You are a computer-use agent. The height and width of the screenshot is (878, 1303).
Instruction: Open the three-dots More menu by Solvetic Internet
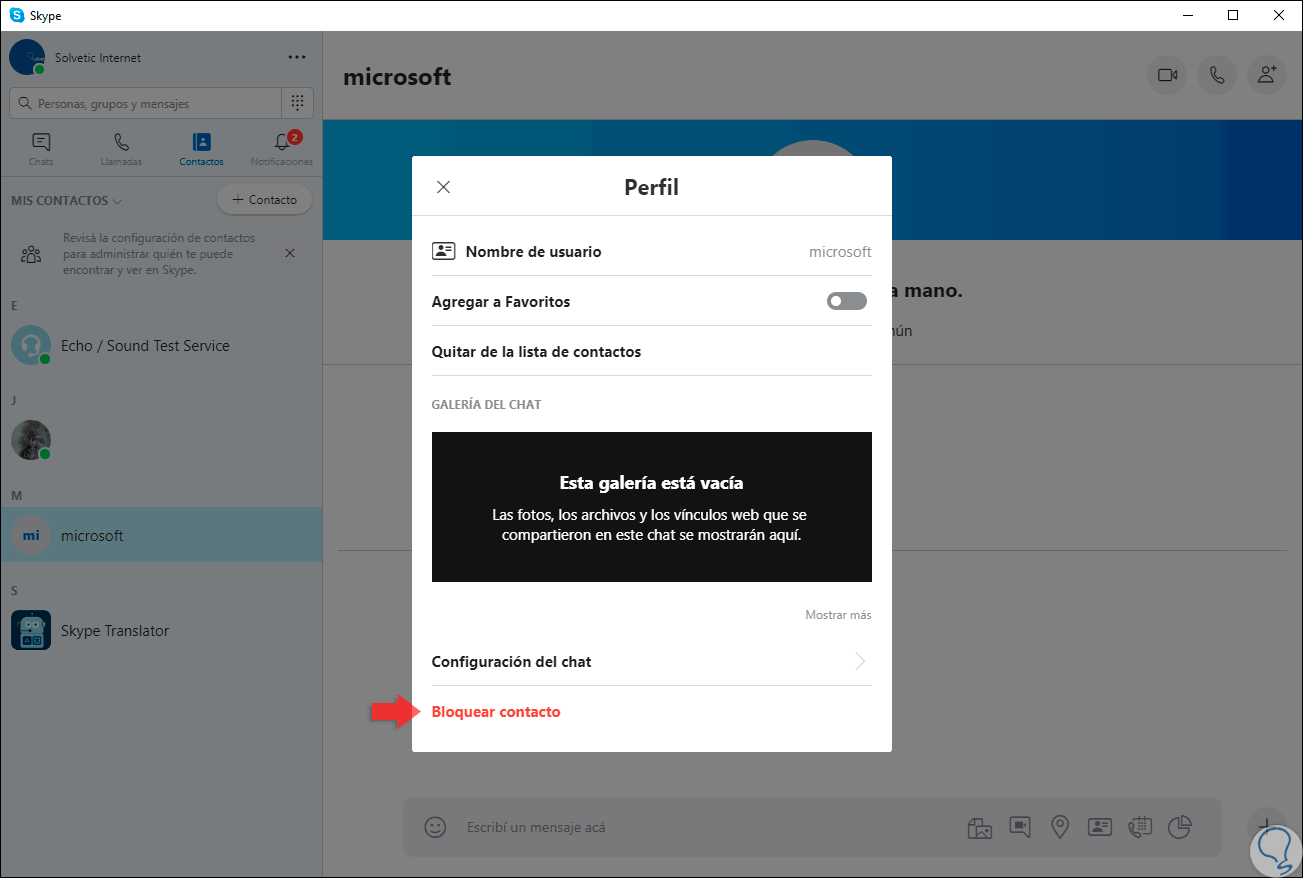pyautogui.click(x=297, y=58)
